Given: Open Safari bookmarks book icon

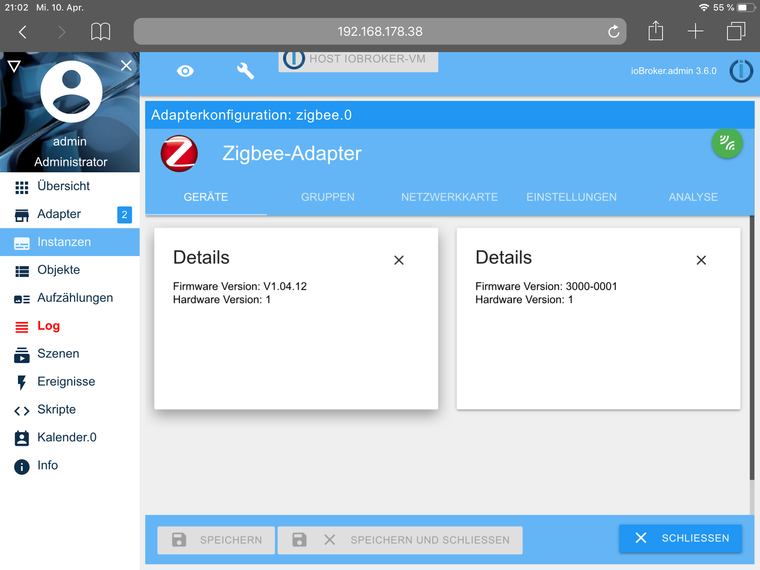Looking at the screenshot, I should coord(100,32).
